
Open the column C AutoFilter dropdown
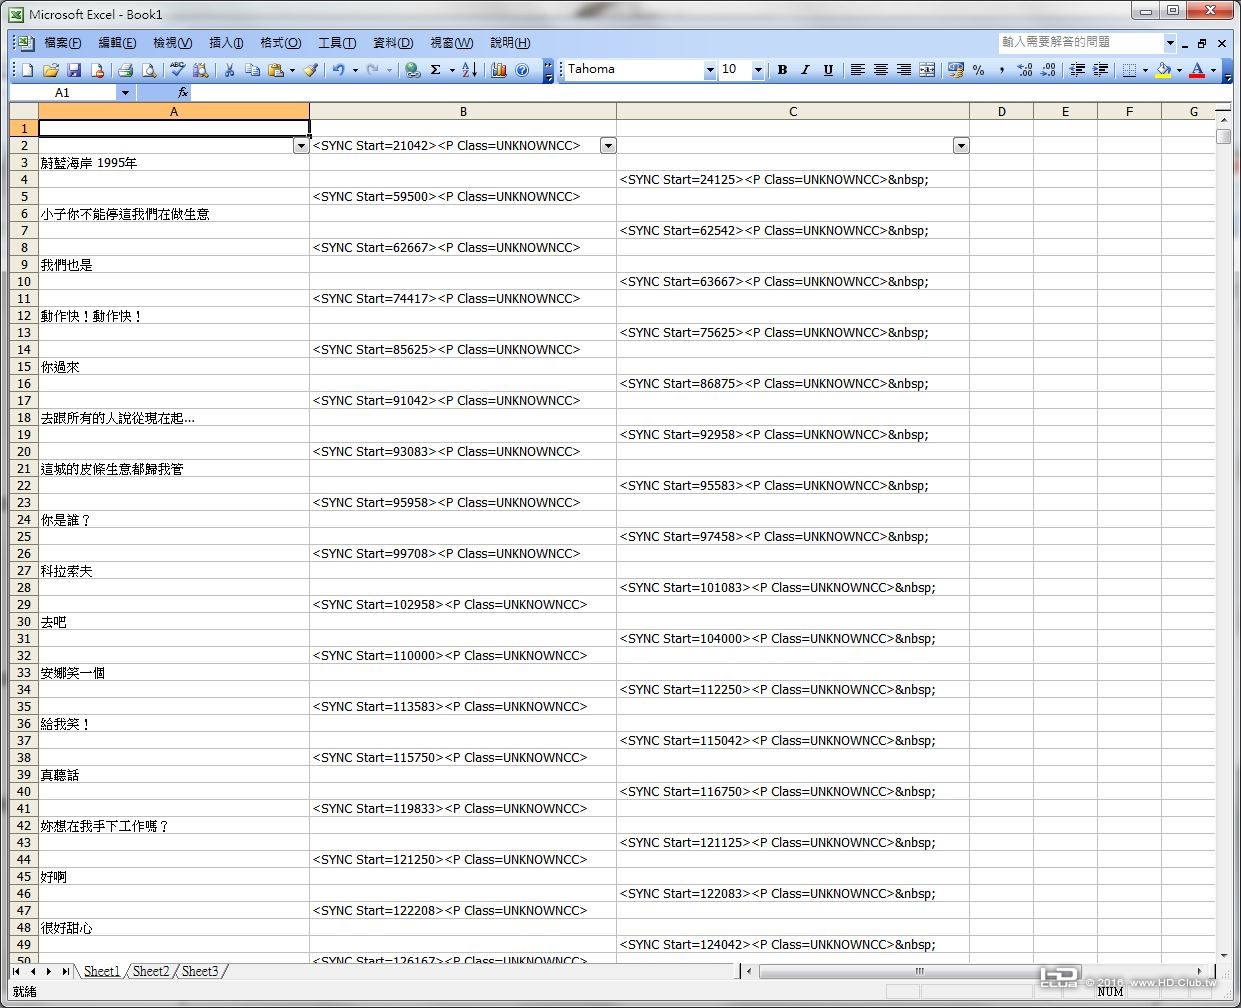point(961,146)
